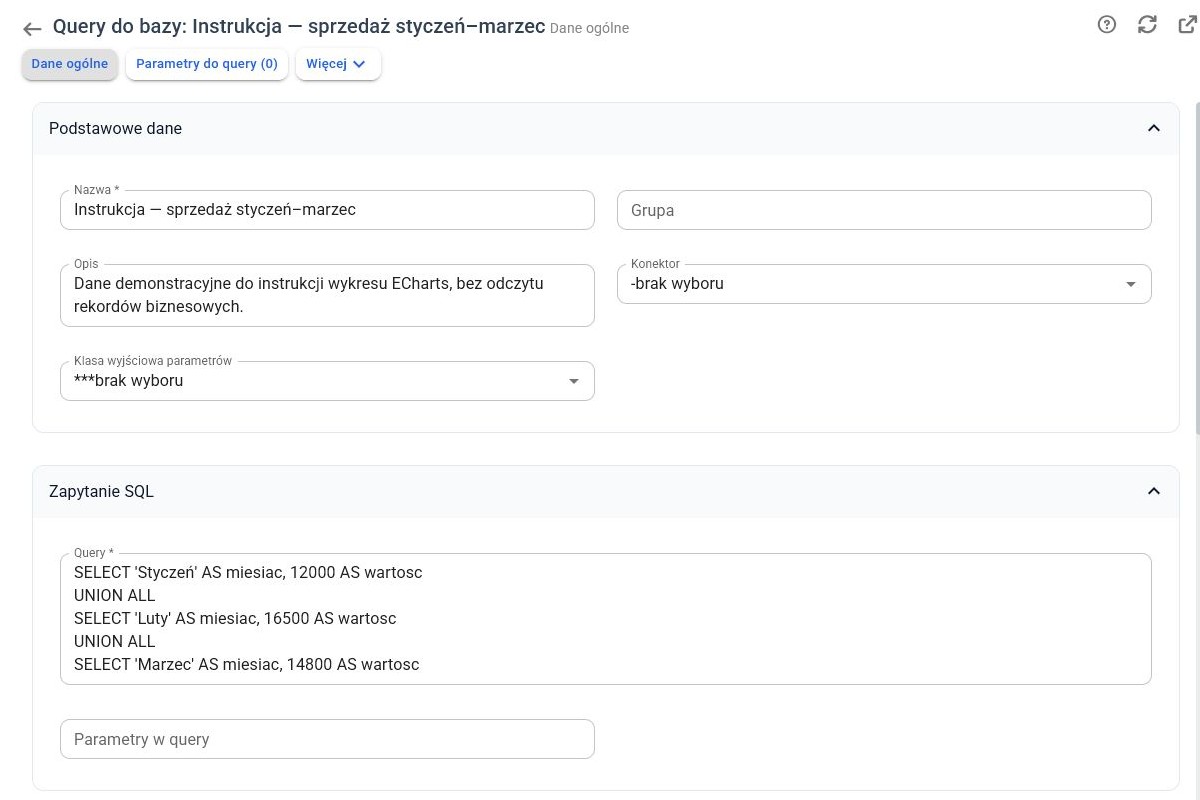Click the Zapytanie SQL header text
The width and height of the screenshot is (1200, 800).
(x=101, y=491)
